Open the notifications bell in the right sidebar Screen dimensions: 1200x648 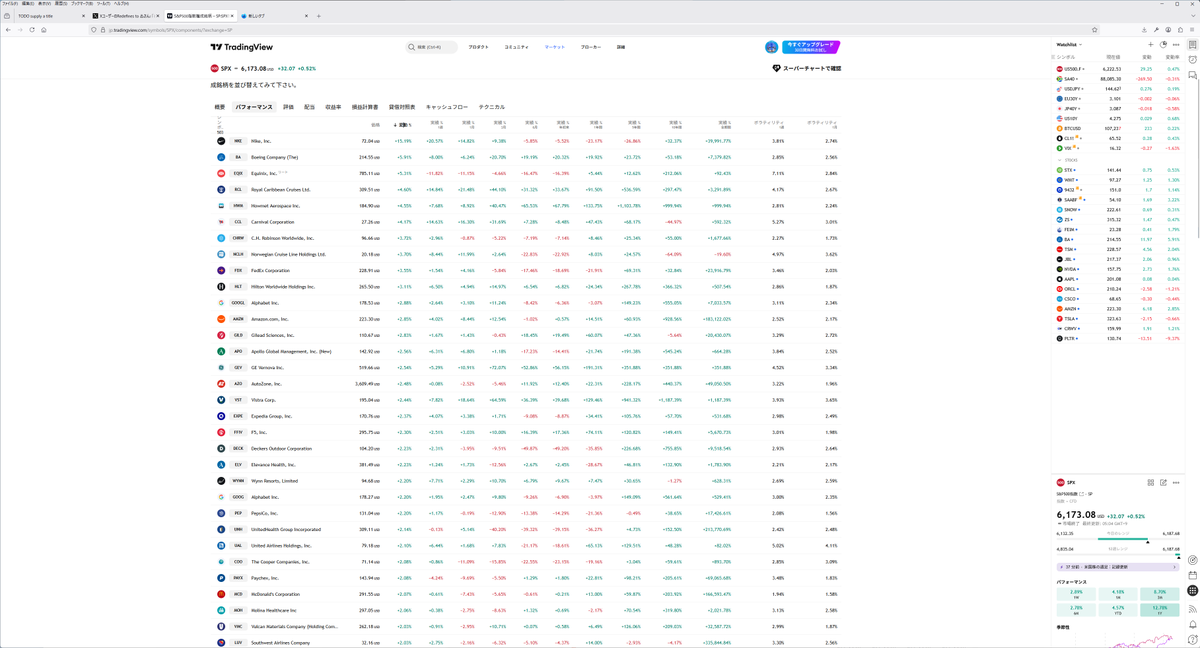[1193, 624]
